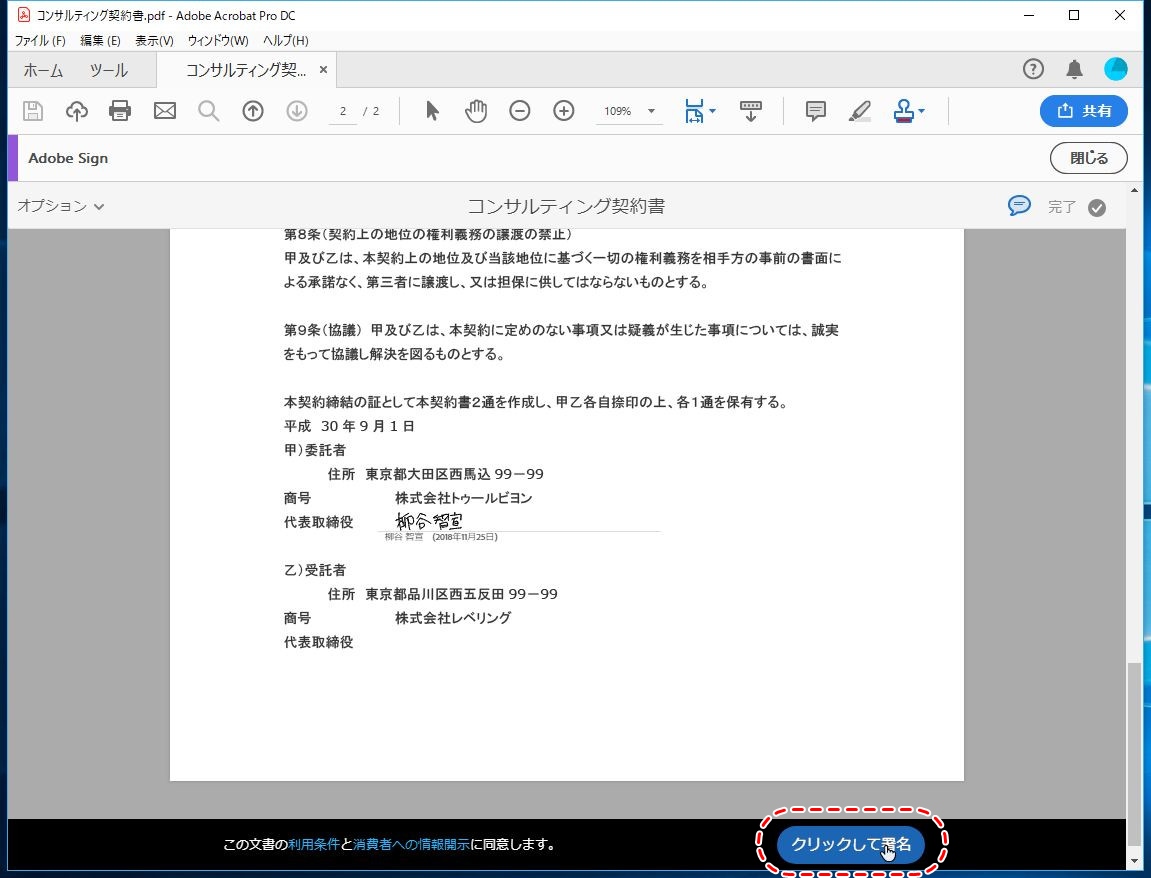
Task: Zoom in using the plus icon
Action: (x=564, y=111)
